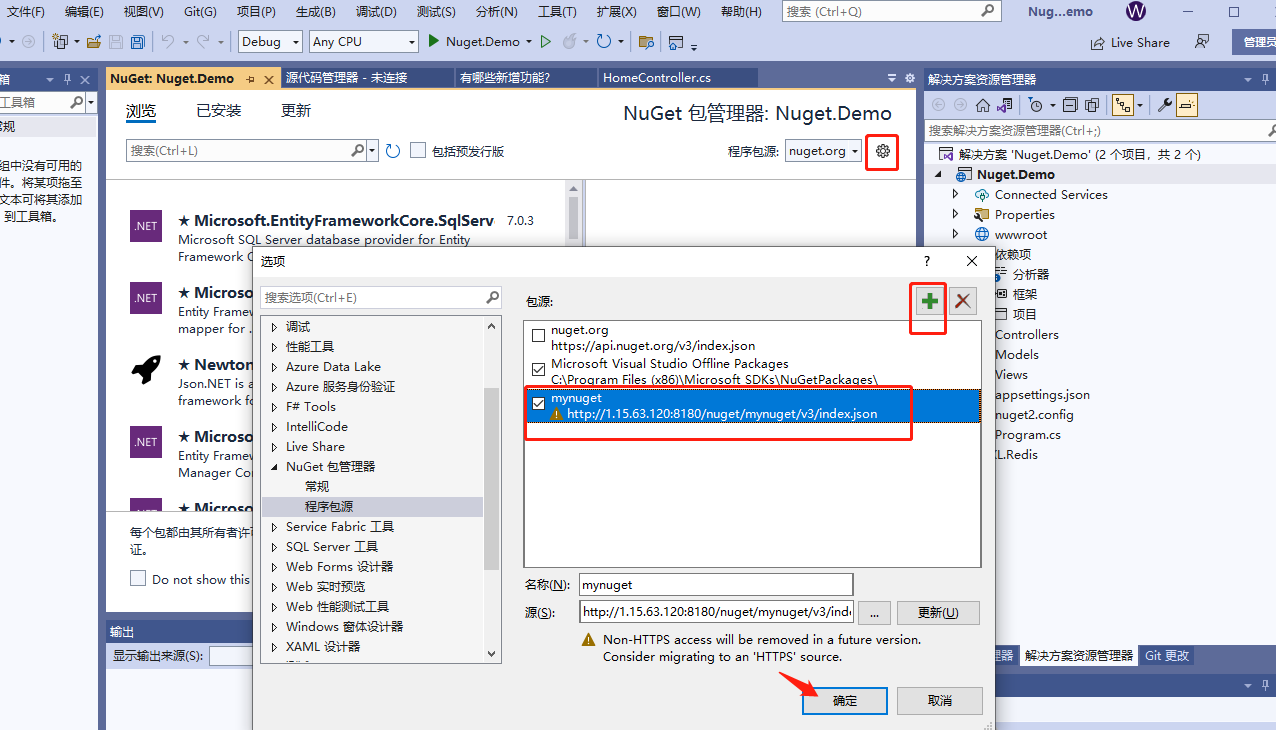The width and height of the screenshot is (1276, 730).
Task: Click the Show All Files icon in Solution Explorer
Action: (1091, 105)
